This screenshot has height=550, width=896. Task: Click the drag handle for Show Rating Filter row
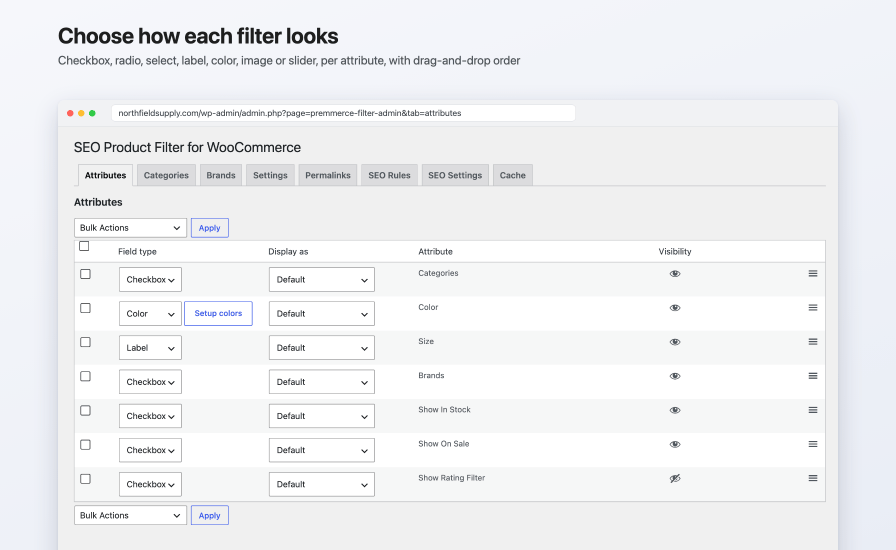point(813,478)
